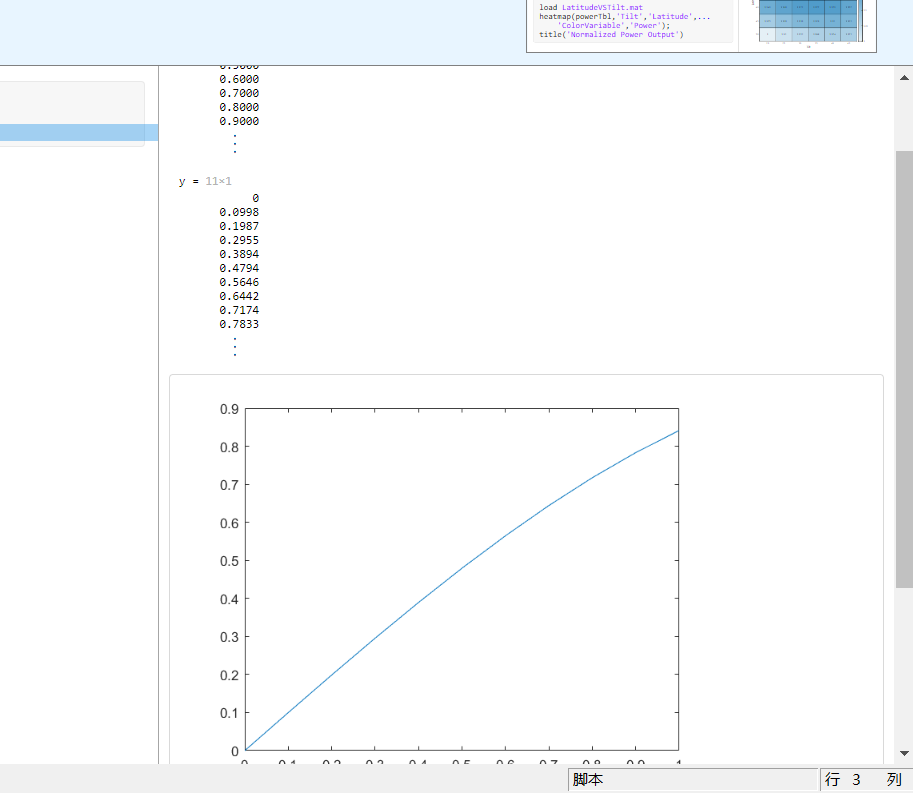Select the highlighted blue line in left code pane
The image size is (913, 793).
[79, 132]
